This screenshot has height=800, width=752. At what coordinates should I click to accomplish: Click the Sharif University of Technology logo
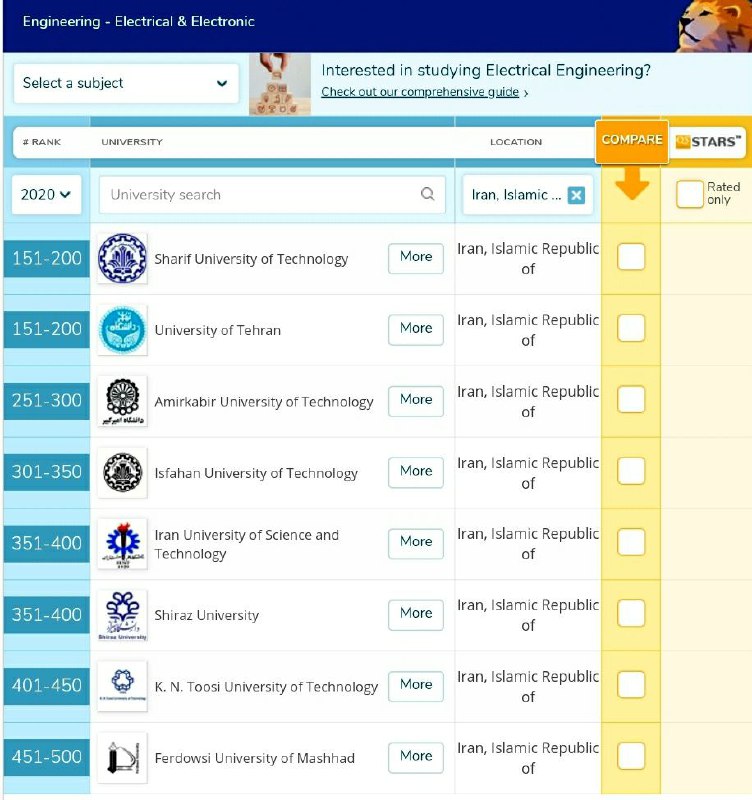[122, 258]
